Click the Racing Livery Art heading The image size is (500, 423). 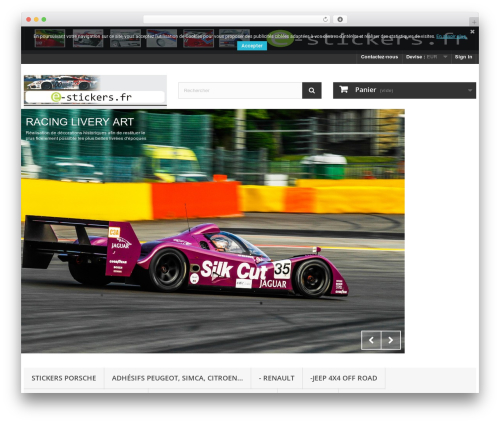pos(80,122)
